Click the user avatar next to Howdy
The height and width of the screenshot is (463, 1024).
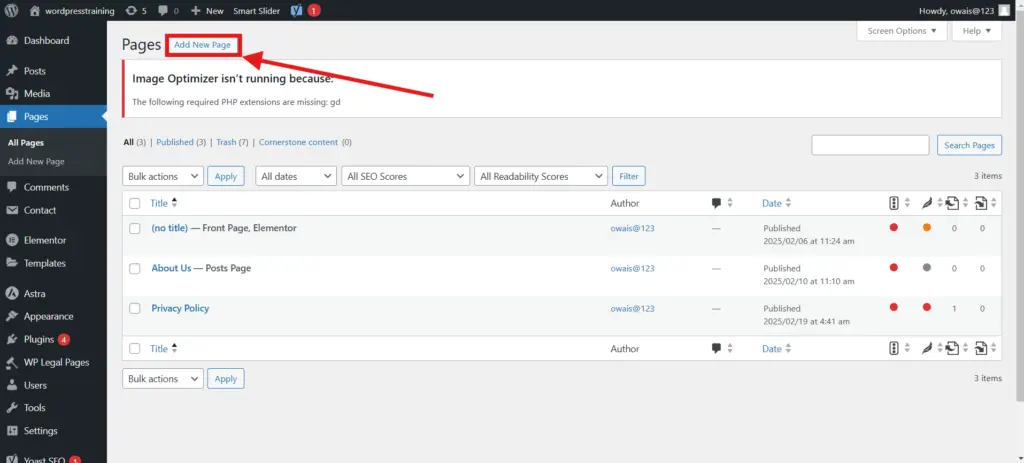1003,10
